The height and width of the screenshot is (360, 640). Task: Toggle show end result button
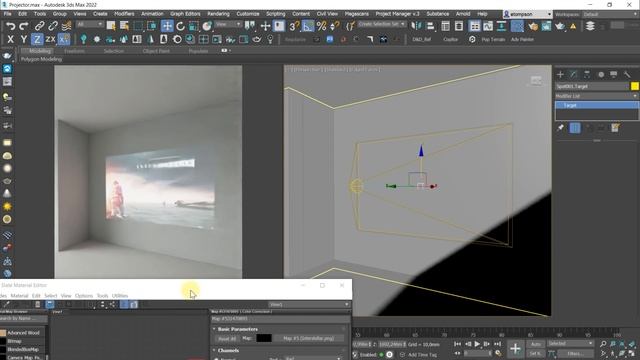click(575, 128)
